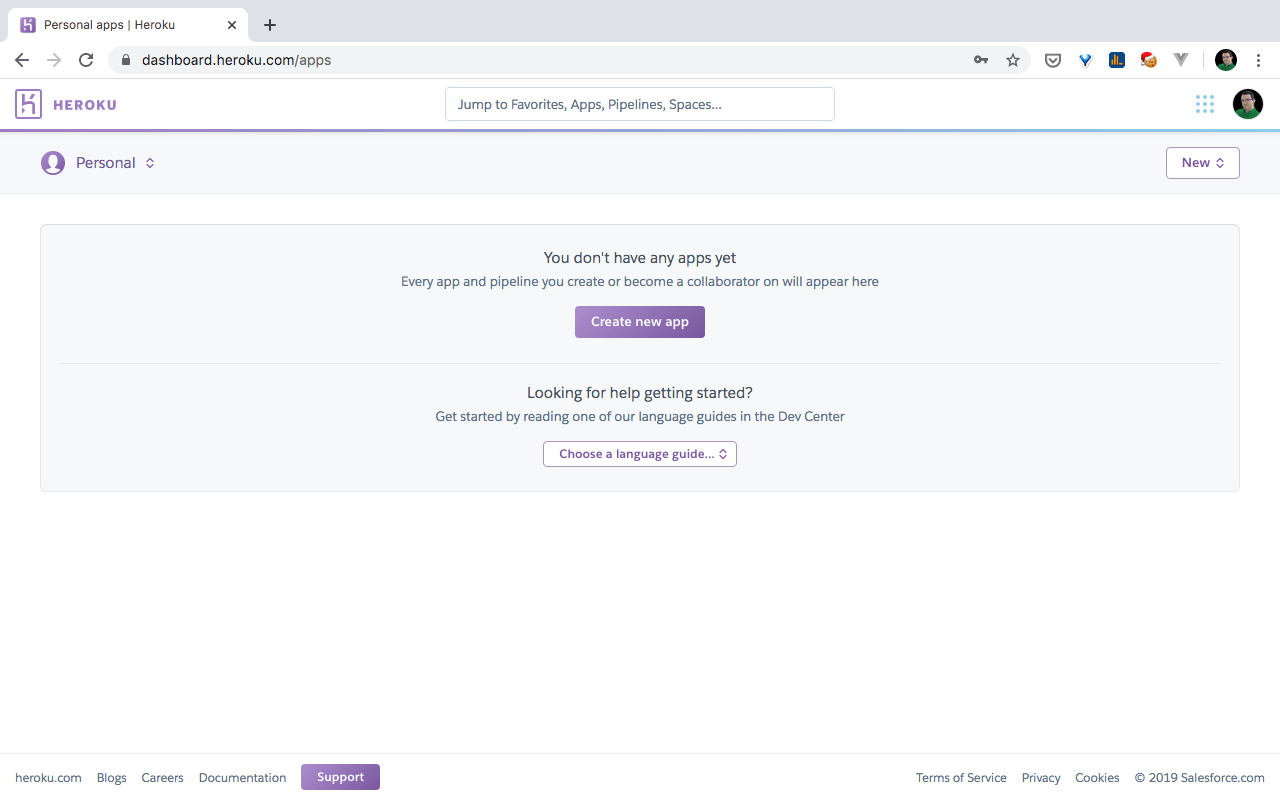Screen dimensions: 1280x800
Task: Click the Jump to Favorites search field
Action: 639,103
